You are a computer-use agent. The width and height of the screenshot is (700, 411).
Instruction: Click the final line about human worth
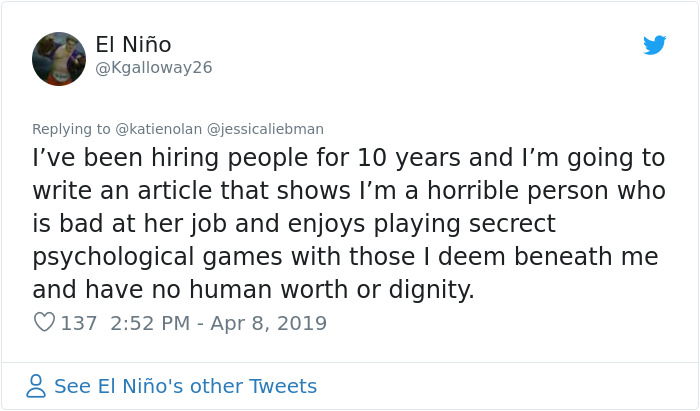[253, 289]
